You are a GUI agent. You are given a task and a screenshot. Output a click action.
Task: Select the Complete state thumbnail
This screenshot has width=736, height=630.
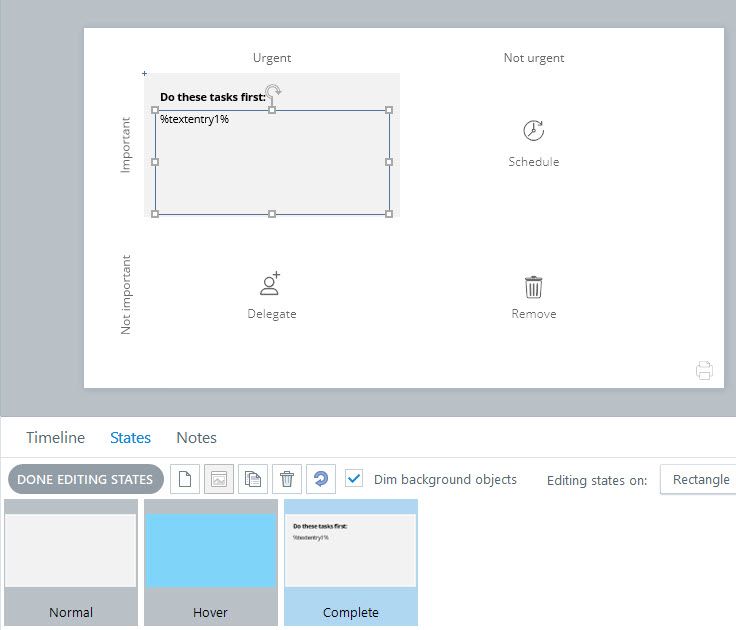tap(350, 562)
